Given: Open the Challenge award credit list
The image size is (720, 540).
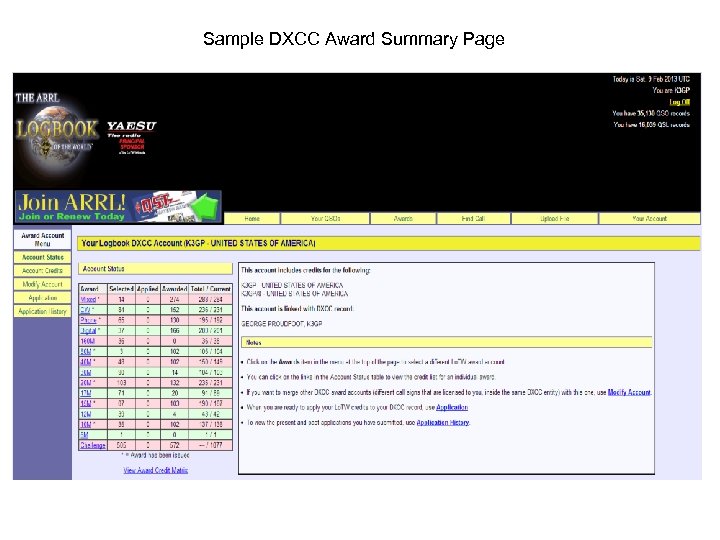Looking at the screenshot, I should pyautogui.click(x=93, y=445).
